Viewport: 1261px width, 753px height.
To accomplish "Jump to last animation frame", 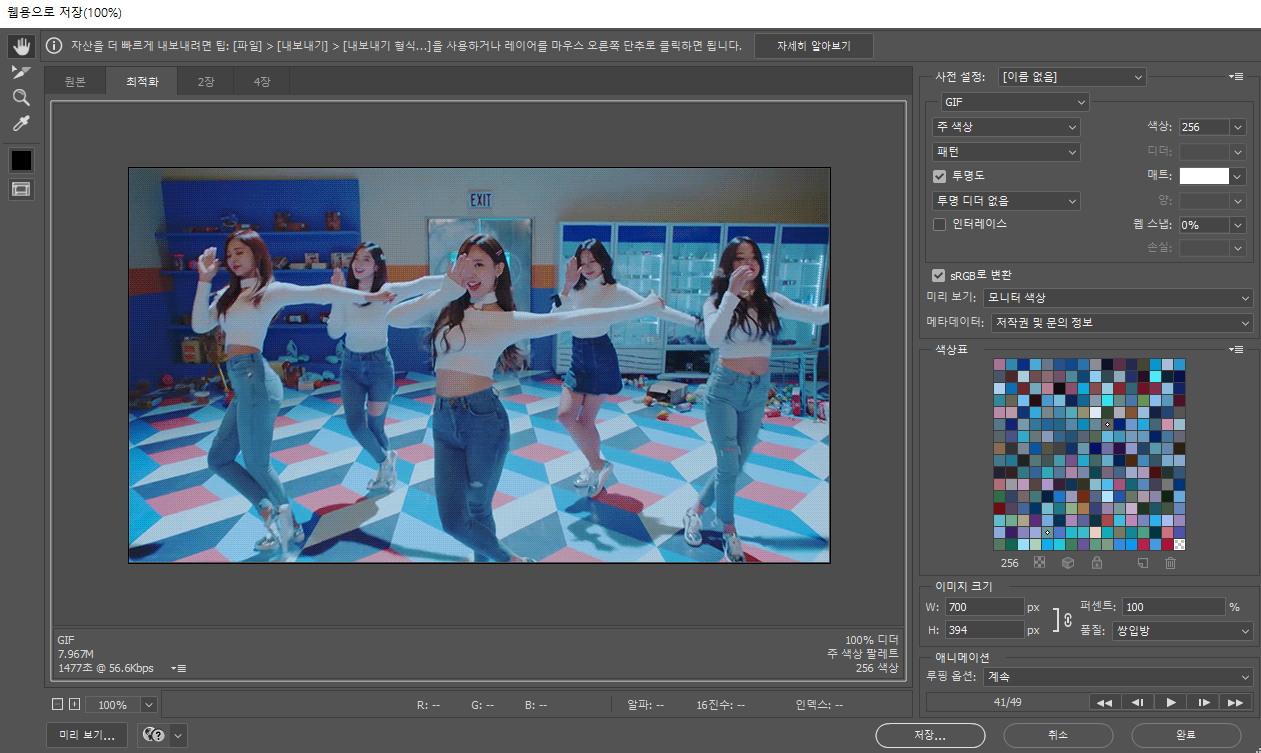I will point(1236,702).
